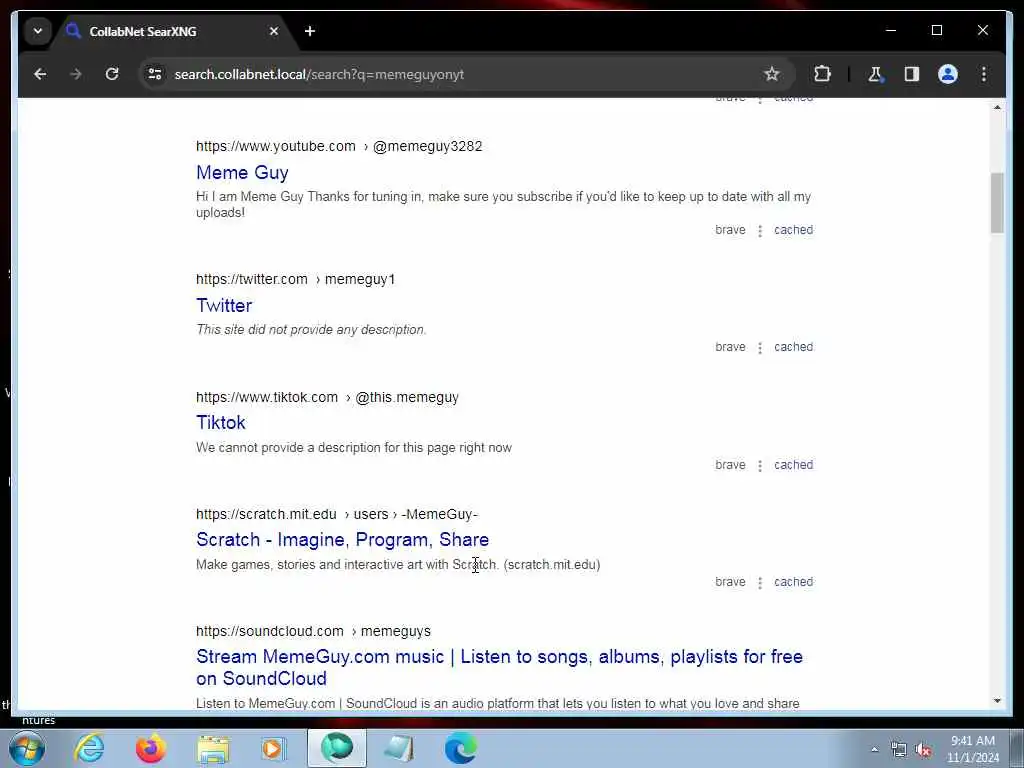
Task: Click the forward navigation arrow
Action: pyautogui.click(x=76, y=74)
